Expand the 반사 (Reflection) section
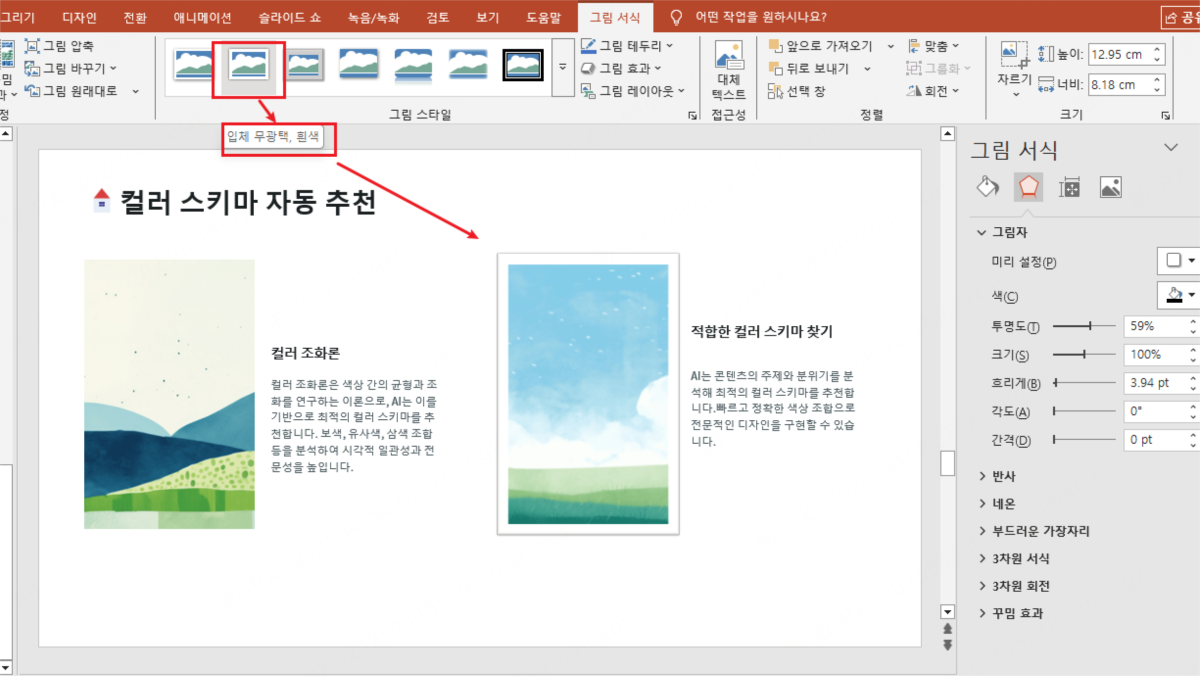1200x676 pixels. pos(1001,477)
